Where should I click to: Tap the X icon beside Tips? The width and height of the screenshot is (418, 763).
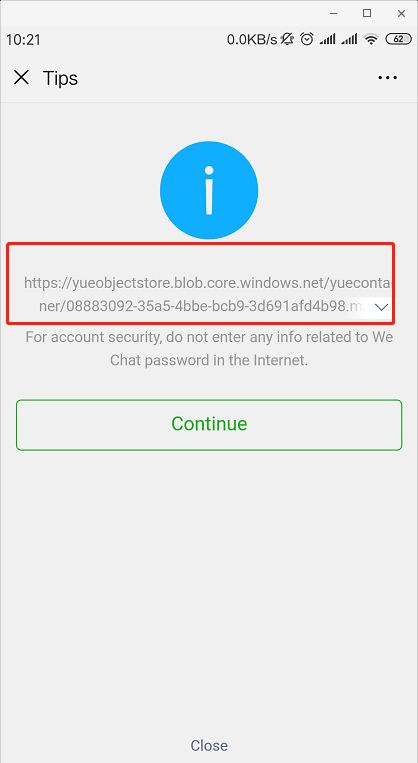21,77
